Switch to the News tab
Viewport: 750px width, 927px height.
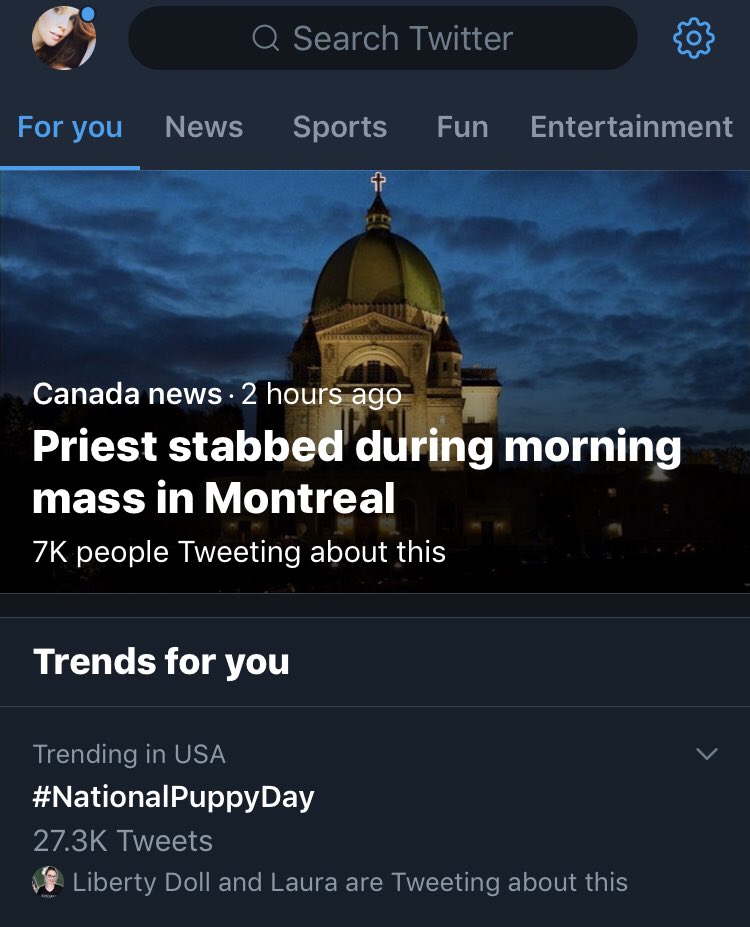point(204,127)
